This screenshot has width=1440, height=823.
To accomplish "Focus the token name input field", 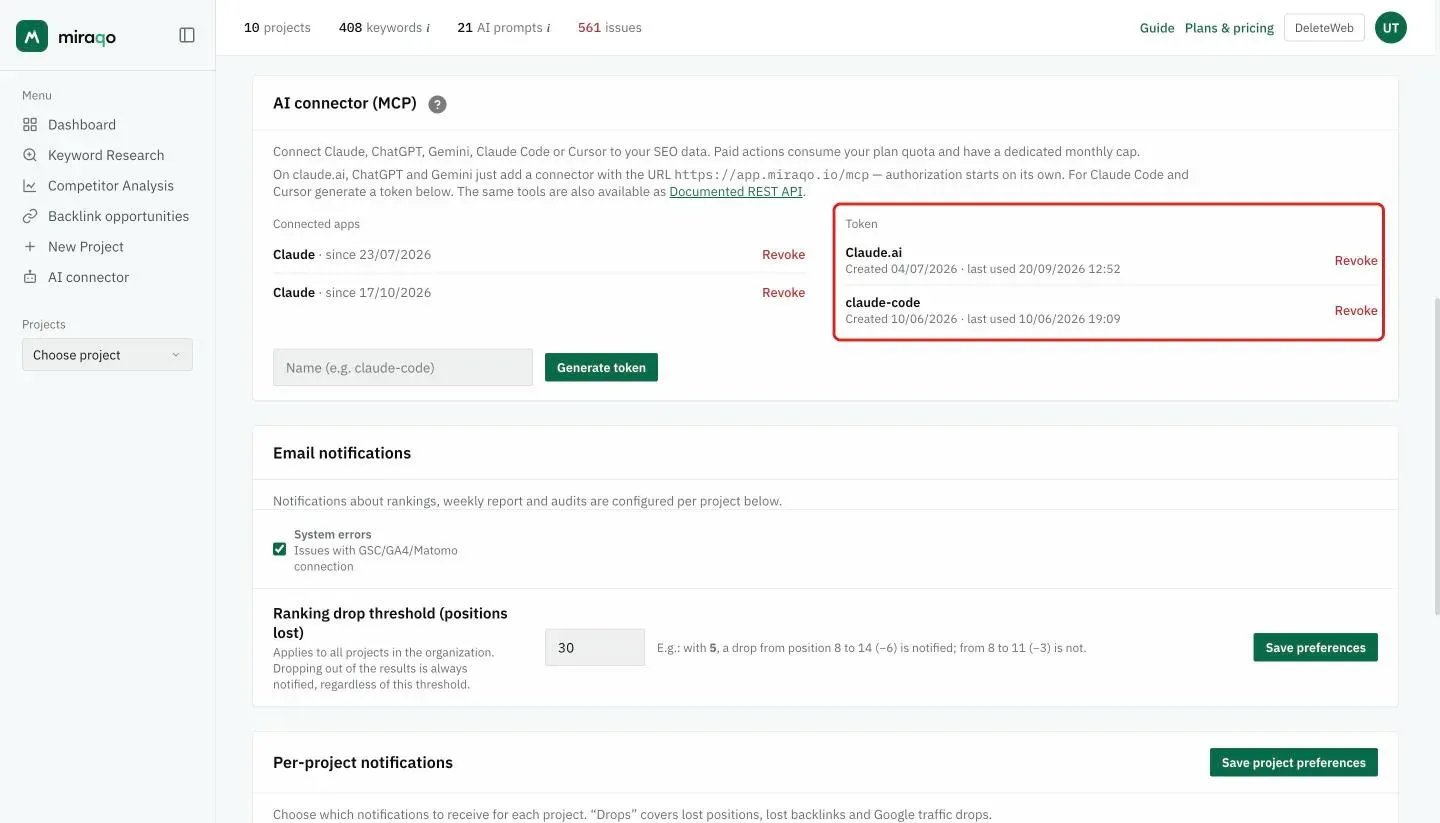I will click(403, 368).
